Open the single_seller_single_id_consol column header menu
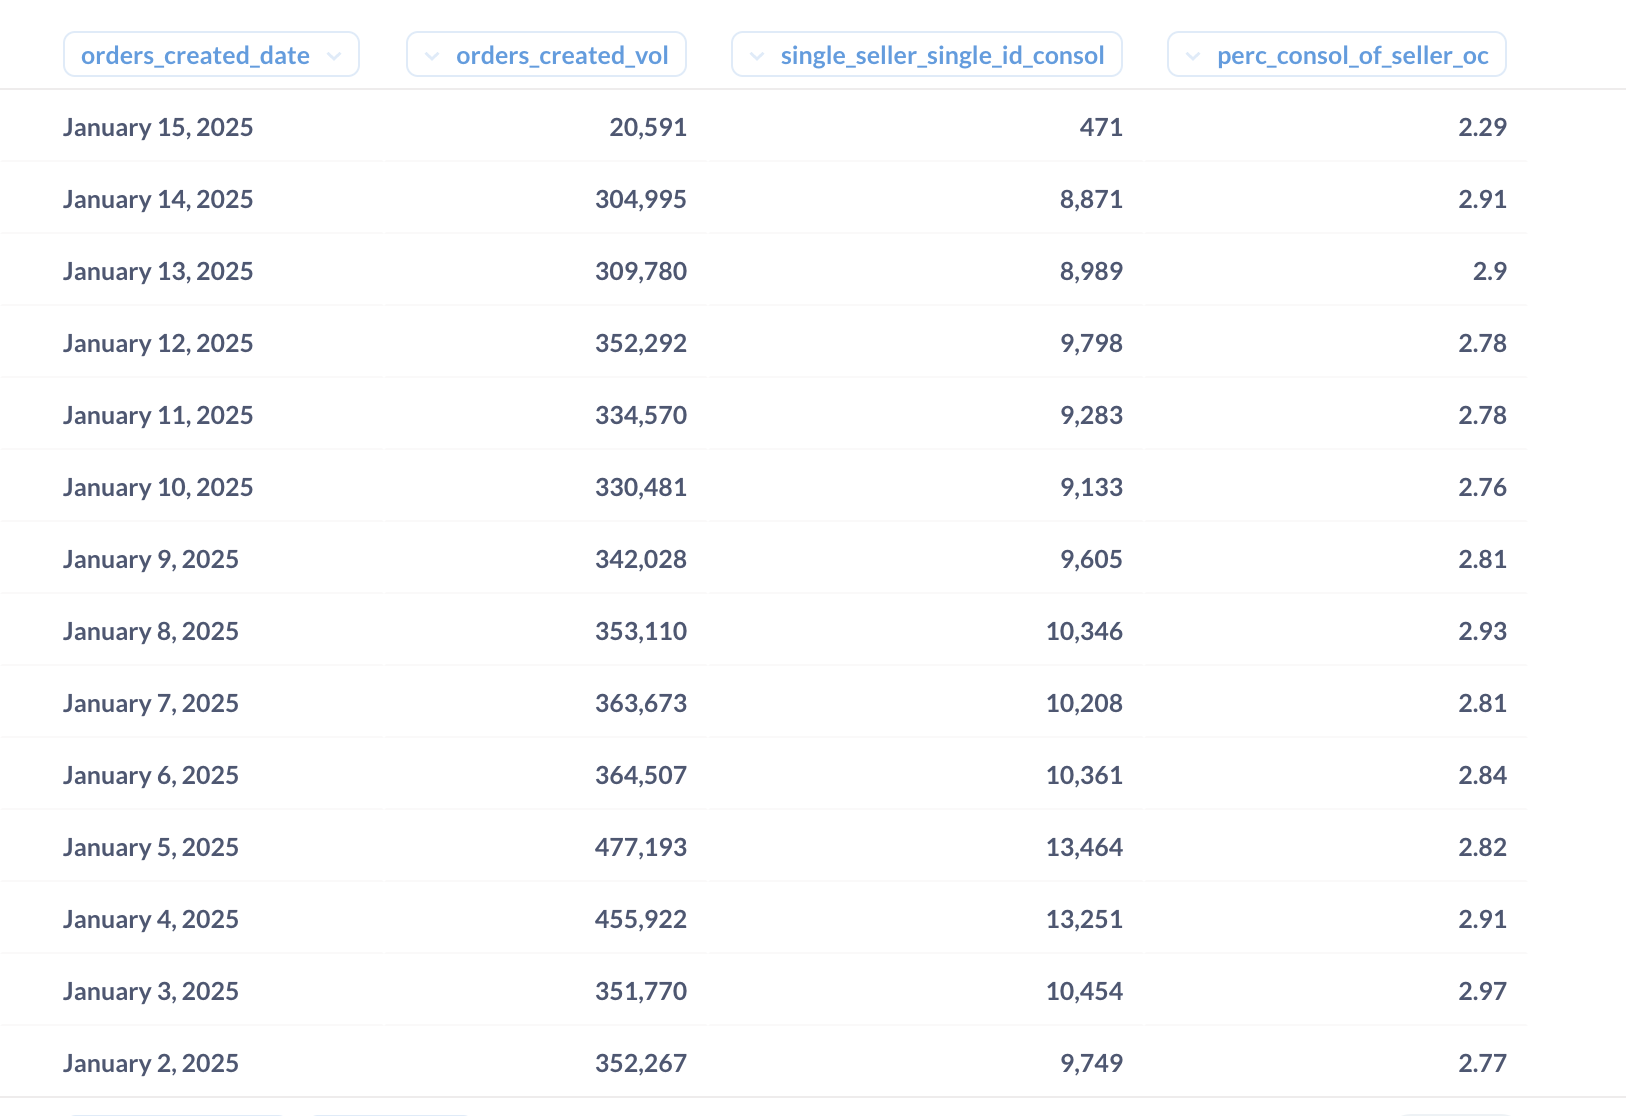The width and height of the screenshot is (1626, 1116). [942, 56]
